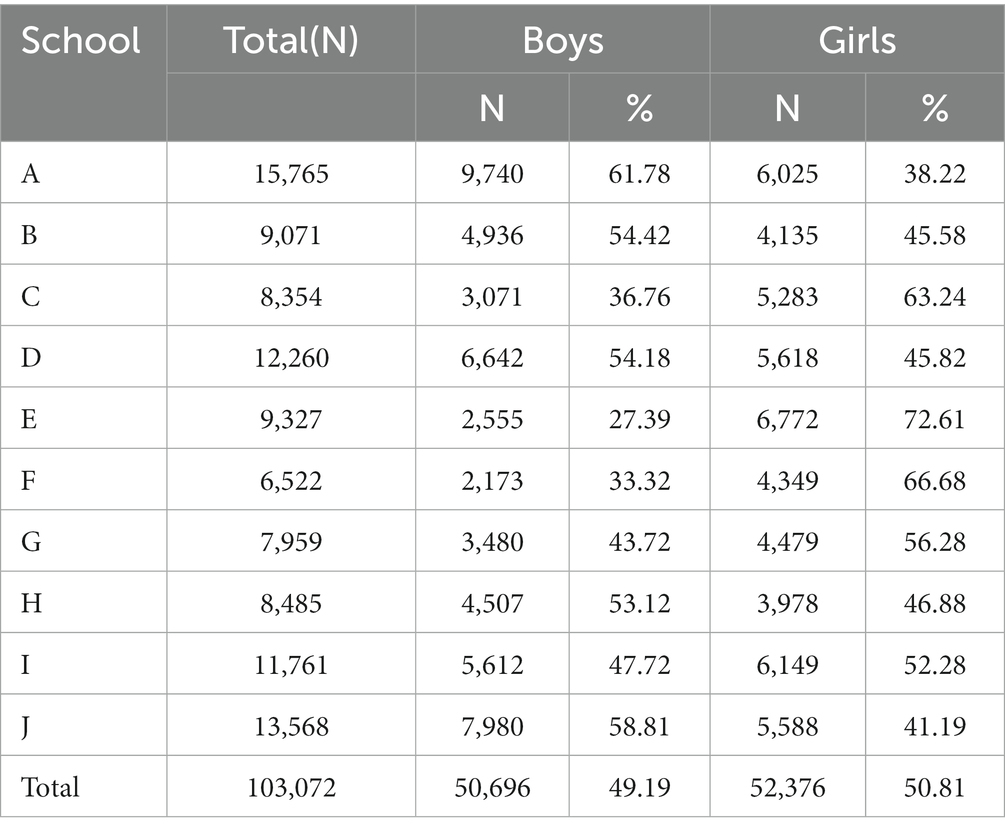Click the School column header

(x=81, y=40)
